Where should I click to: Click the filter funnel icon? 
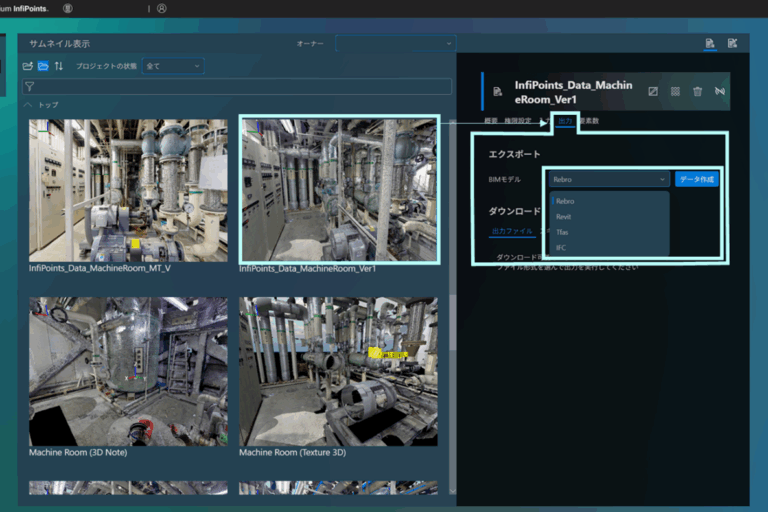pyautogui.click(x=29, y=88)
